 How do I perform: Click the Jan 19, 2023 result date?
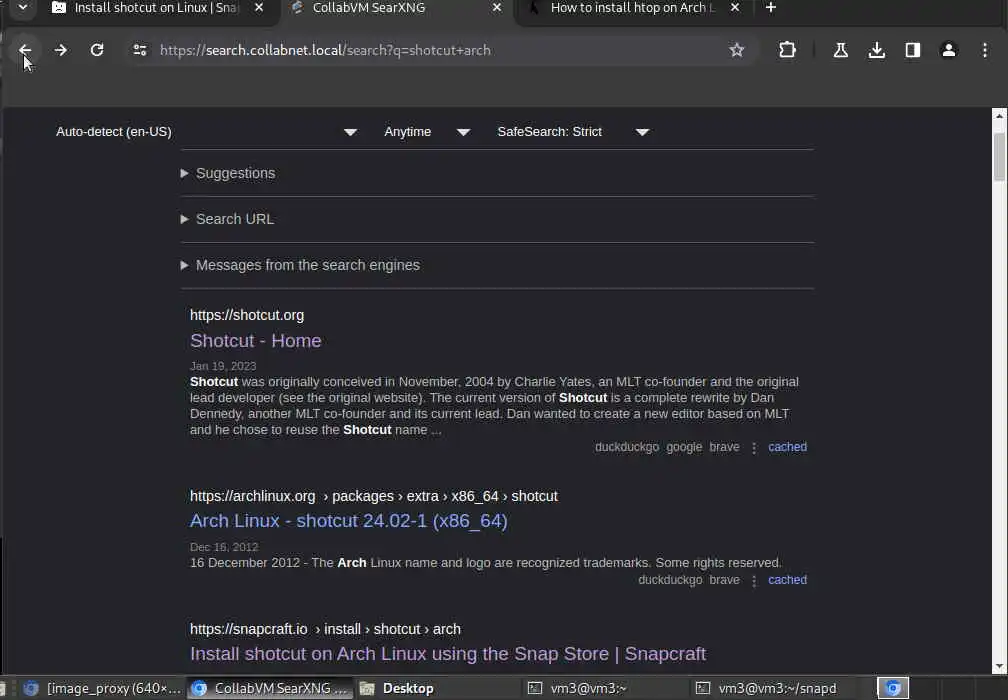tap(222, 366)
